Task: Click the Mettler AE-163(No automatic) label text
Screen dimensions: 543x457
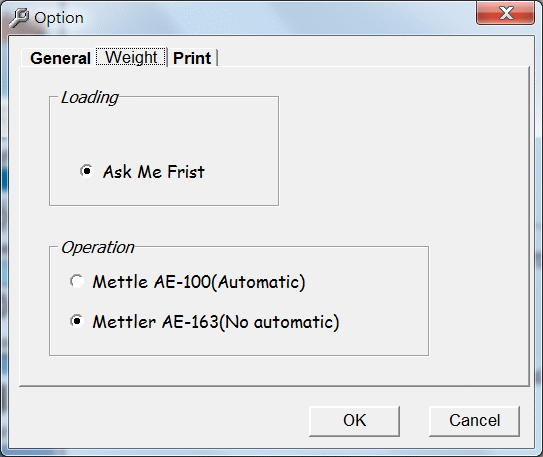Action: 216,322
